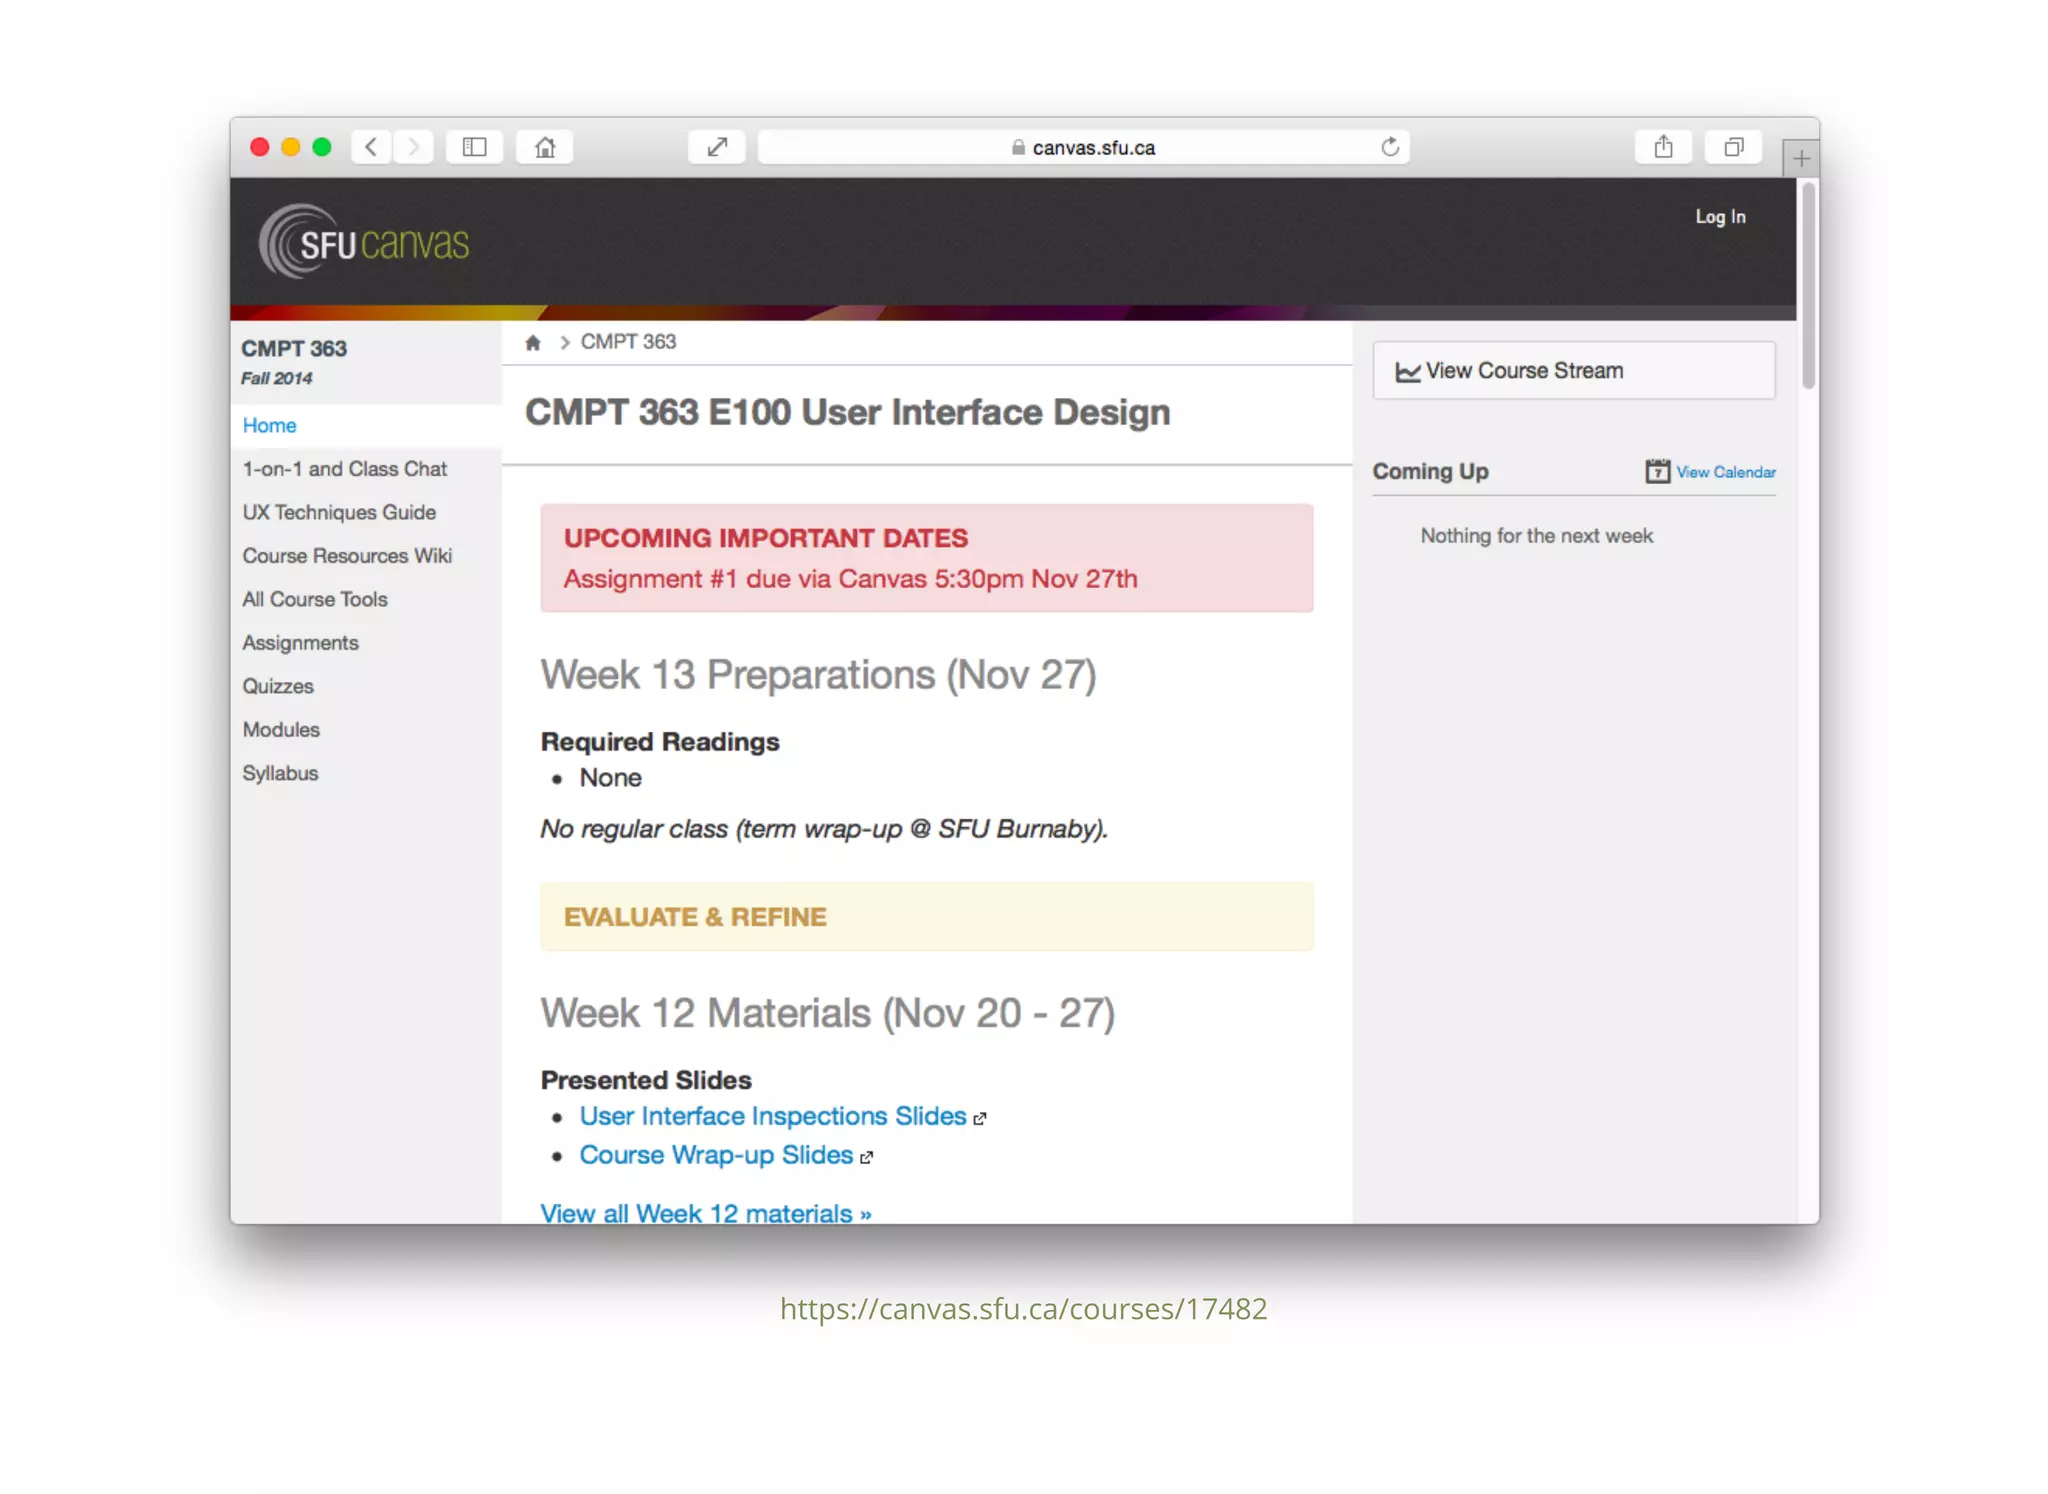
Task: Click the breadcrumb home icon
Action: (x=533, y=343)
